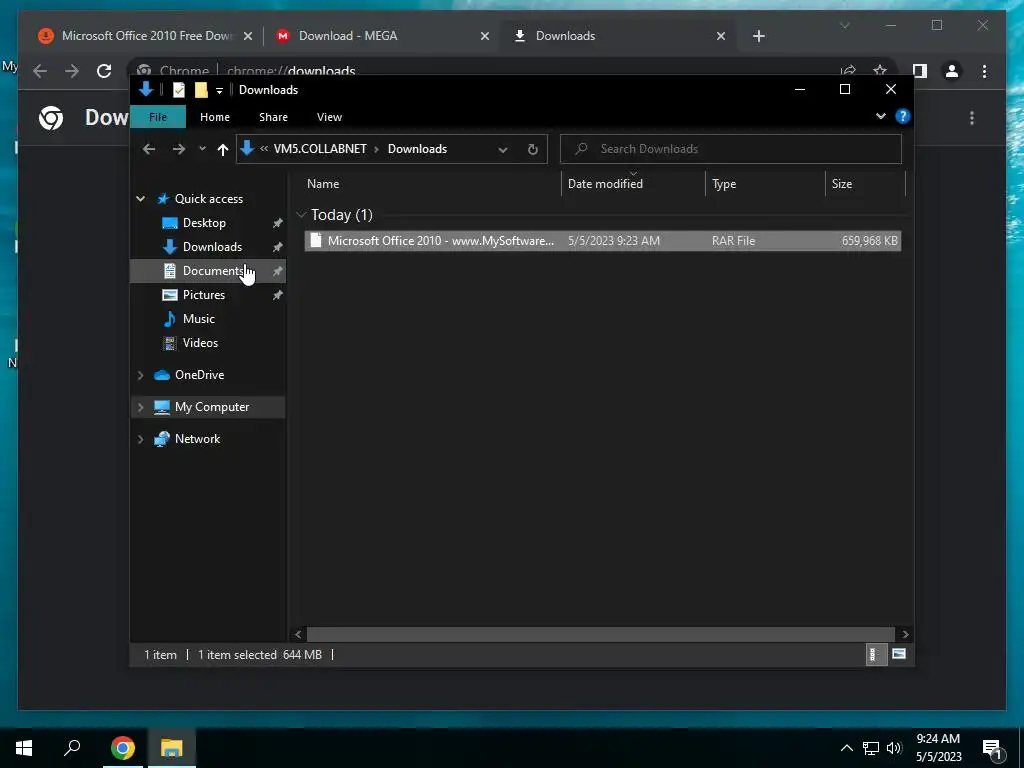Click the horizontal scrollbar in file list
The image size is (1024, 768).
point(600,634)
